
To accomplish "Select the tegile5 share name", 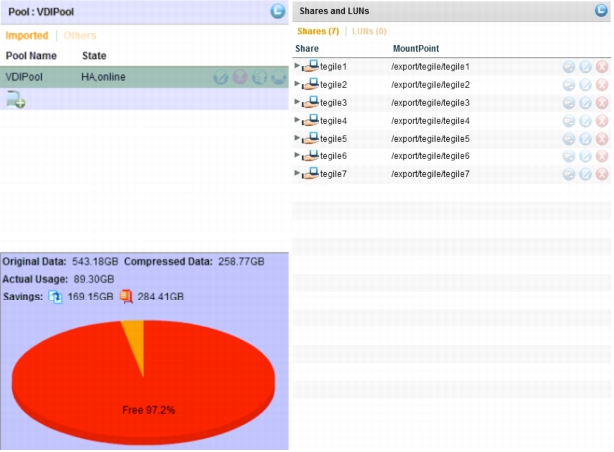I will click(334, 139).
